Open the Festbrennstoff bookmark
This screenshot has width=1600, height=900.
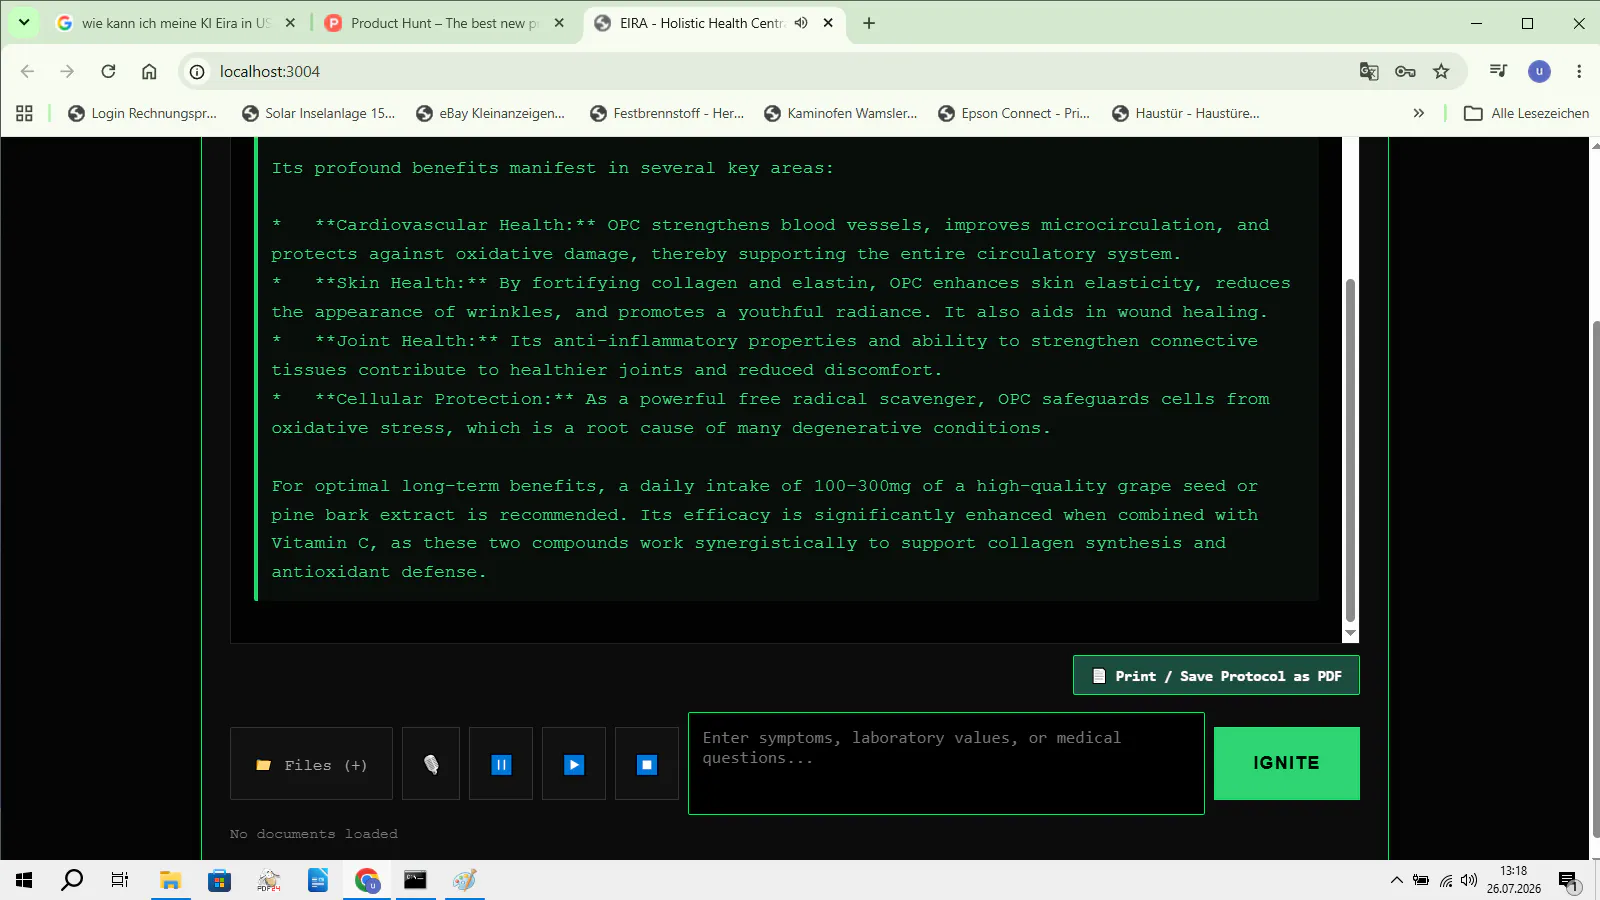point(667,113)
